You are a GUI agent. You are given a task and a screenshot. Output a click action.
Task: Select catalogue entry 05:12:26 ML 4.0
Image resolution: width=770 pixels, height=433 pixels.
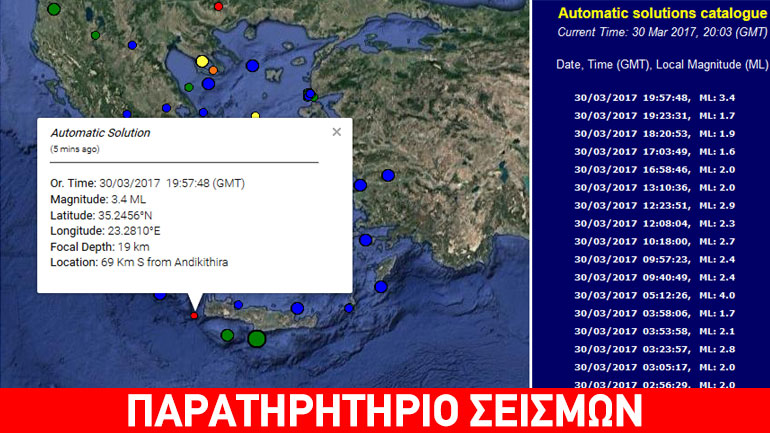coord(655,296)
